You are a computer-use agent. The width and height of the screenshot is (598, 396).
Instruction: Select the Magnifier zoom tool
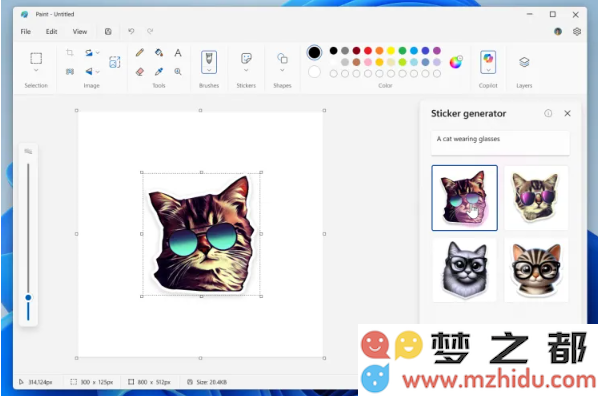click(x=178, y=71)
